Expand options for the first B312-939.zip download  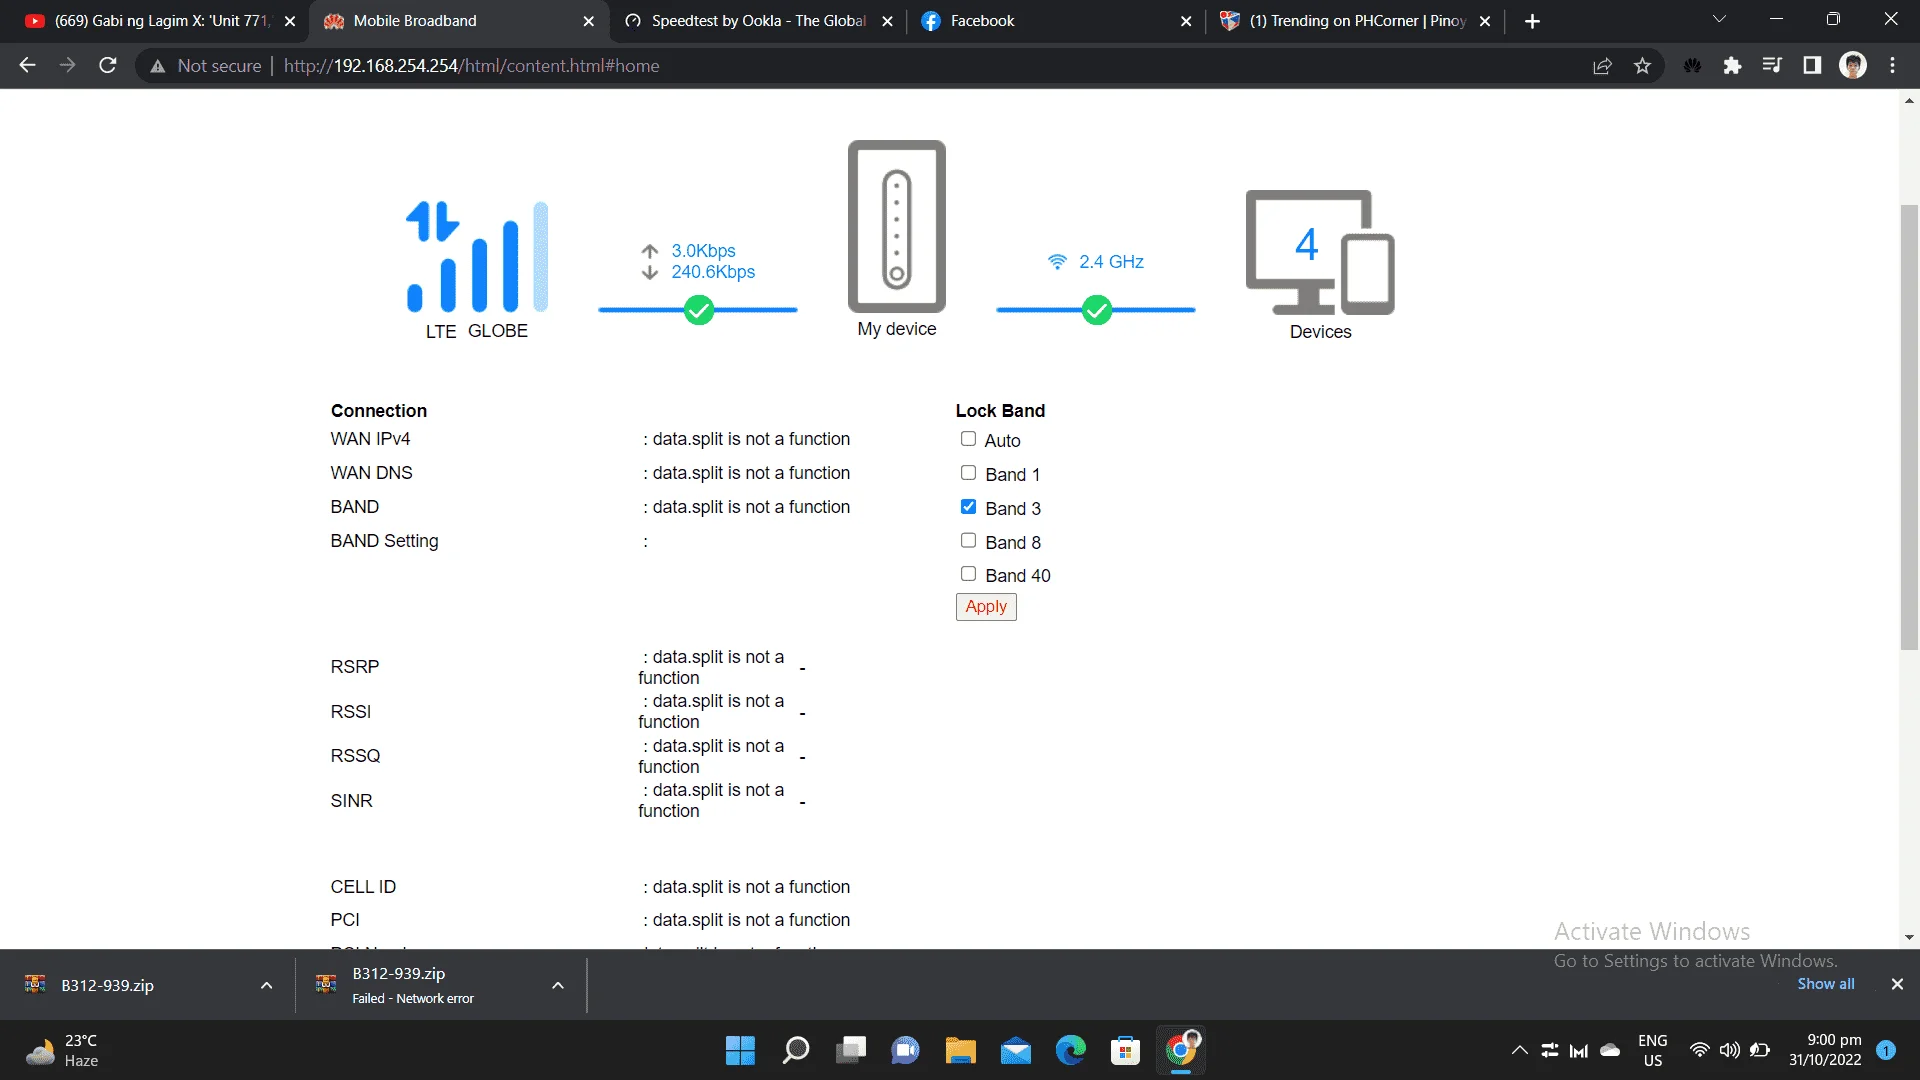tap(266, 986)
